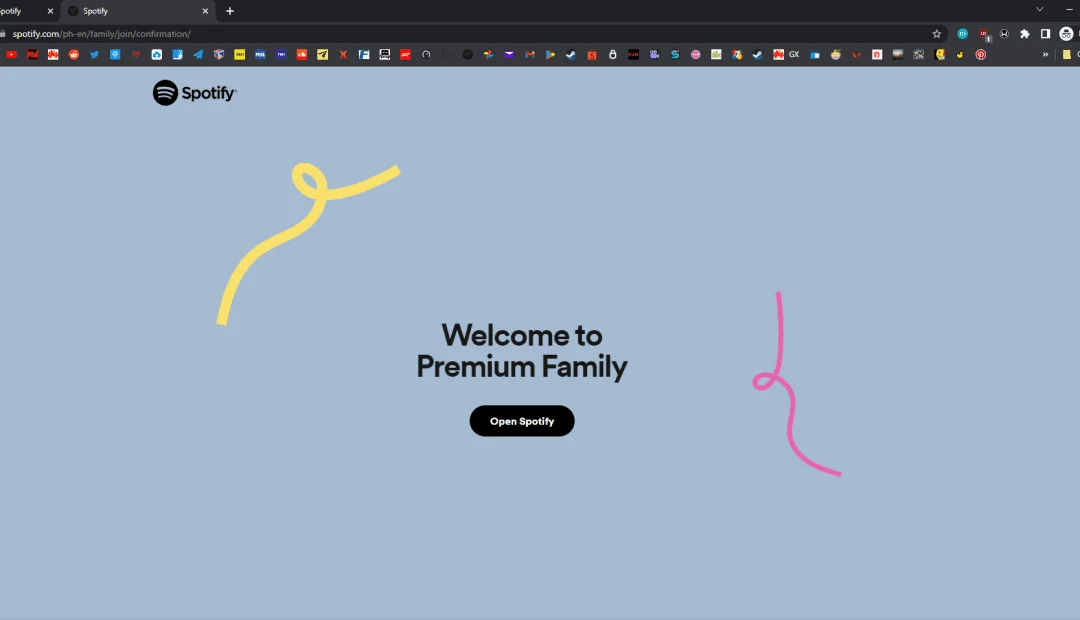Click the address bar URL
This screenshot has height=620, width=1080.
coord(102,34)
